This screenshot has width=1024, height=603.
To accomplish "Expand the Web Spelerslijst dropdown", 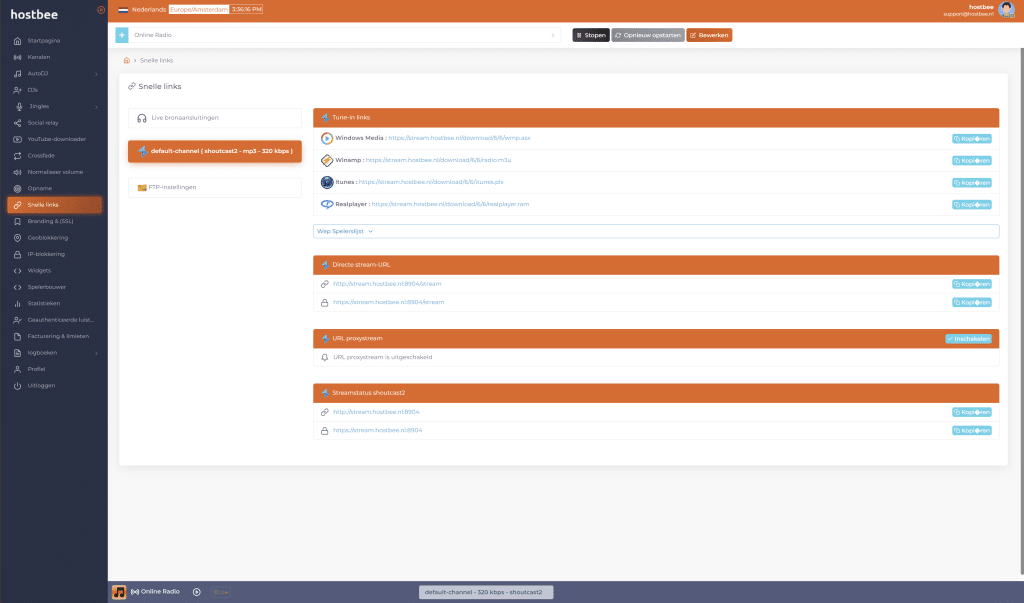I will click(x=345, y=231).
